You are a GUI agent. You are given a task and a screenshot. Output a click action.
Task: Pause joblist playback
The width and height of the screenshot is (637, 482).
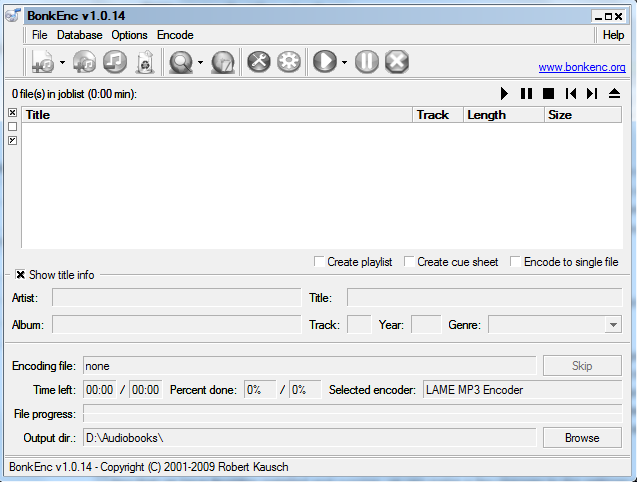pyautogui.click(x=526, y=94)
